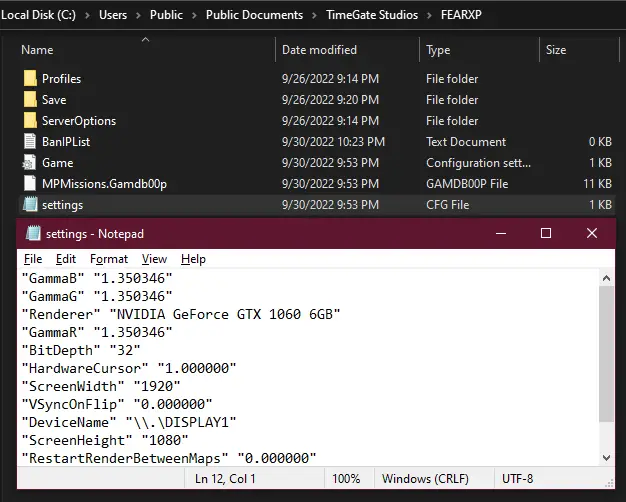
Task: Go to Local Disk (C:) in the breadcrumb
Action: click(38, 15)
